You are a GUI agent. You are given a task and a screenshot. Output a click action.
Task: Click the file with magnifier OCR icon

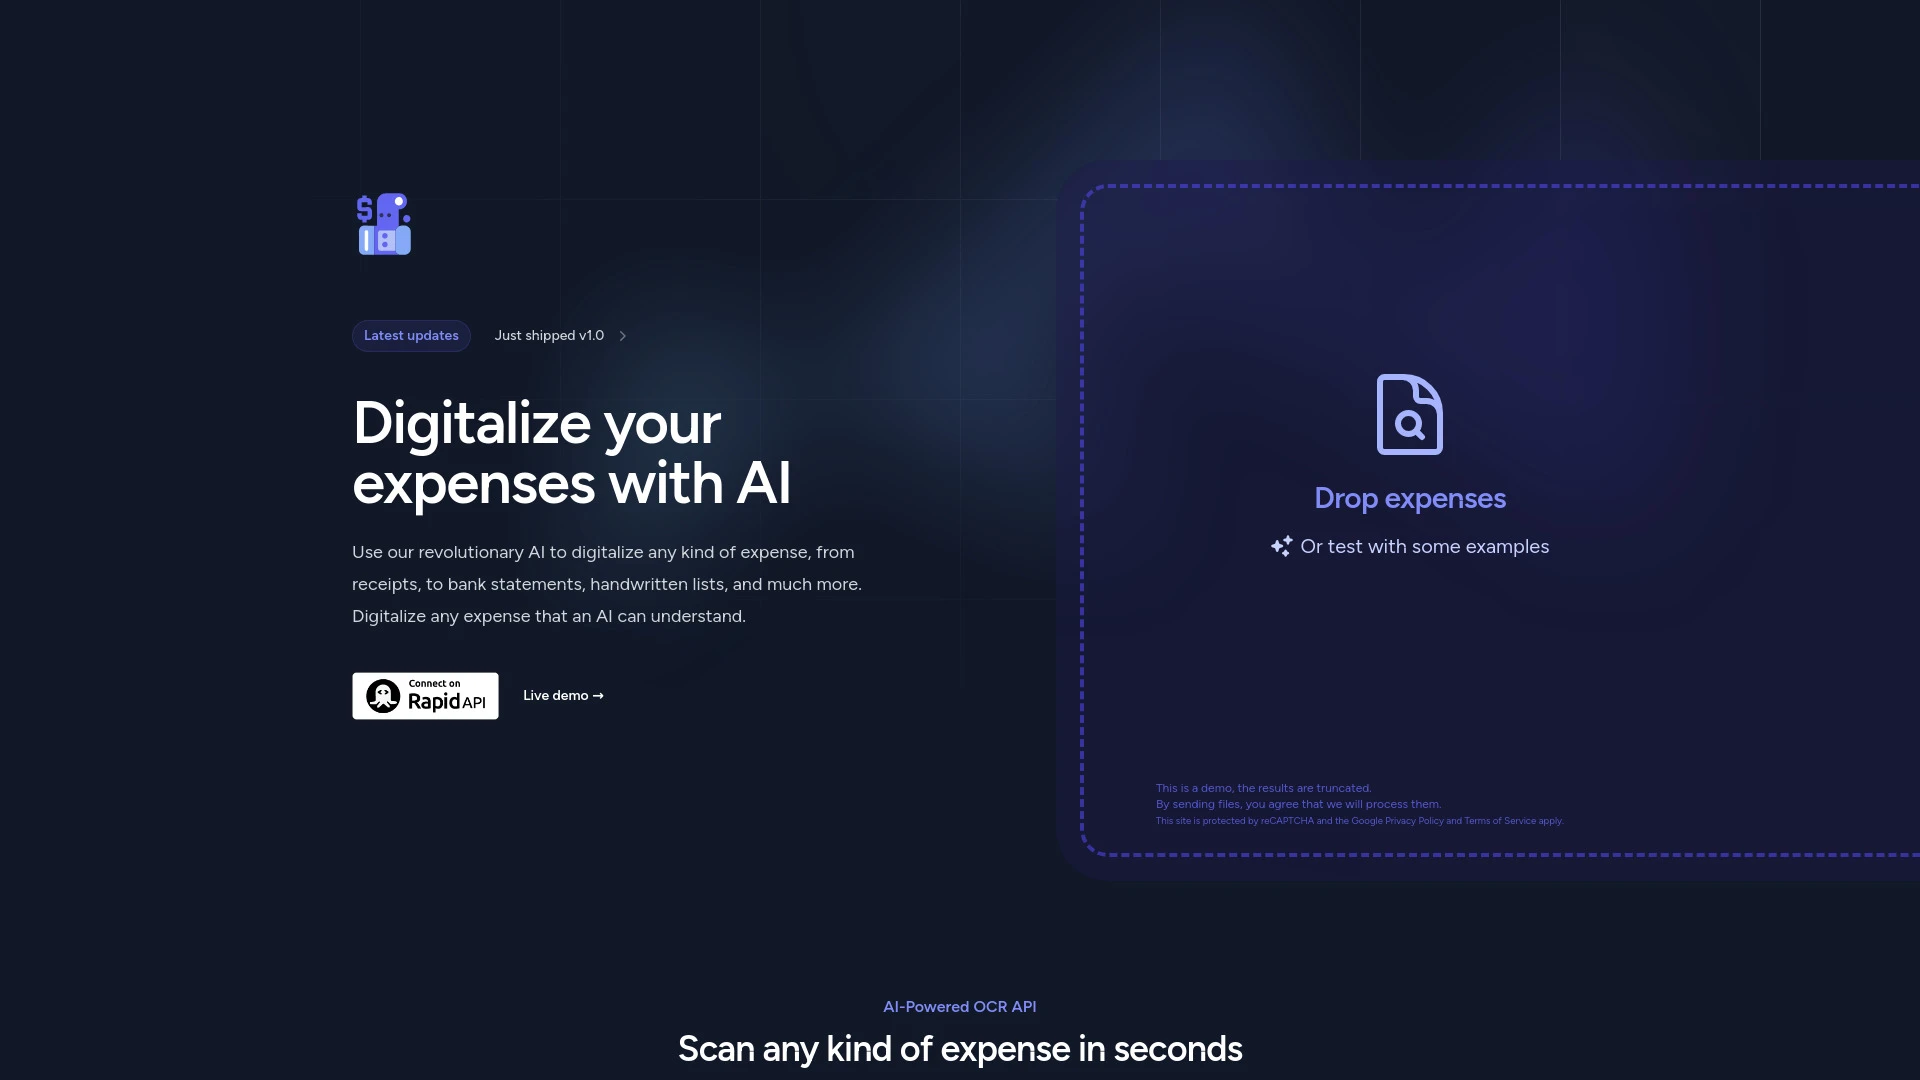[x=1408, y=413]
